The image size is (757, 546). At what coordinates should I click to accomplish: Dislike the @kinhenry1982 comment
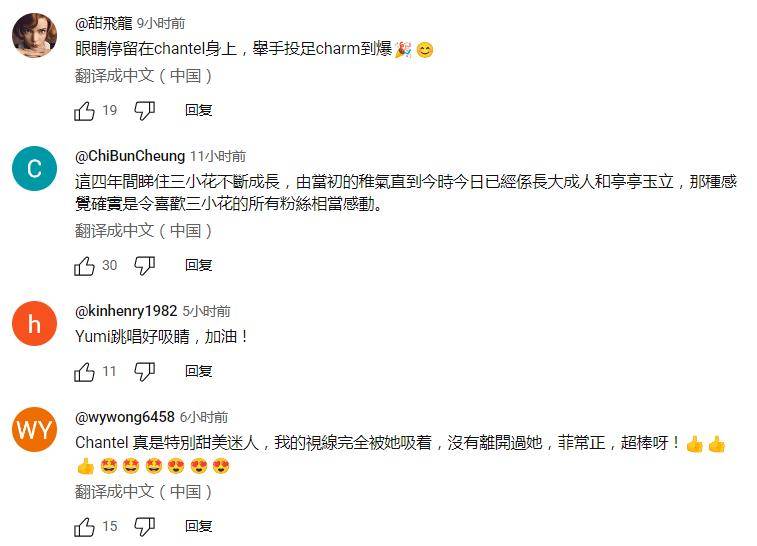(144, 372)
